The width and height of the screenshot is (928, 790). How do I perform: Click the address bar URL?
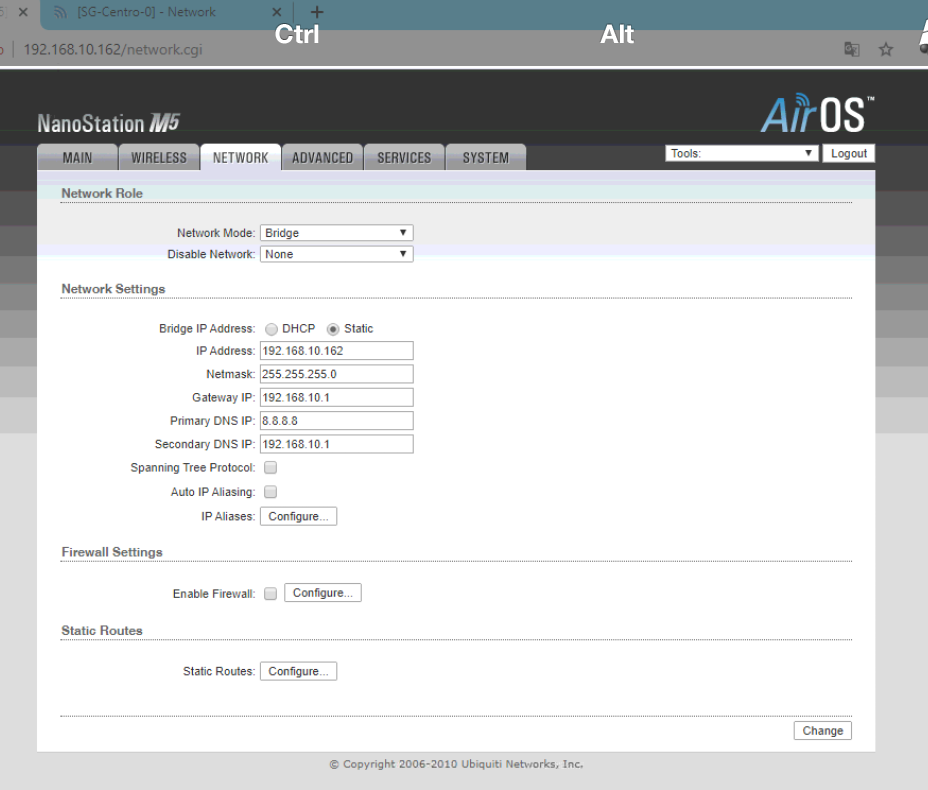click(113, 49)
